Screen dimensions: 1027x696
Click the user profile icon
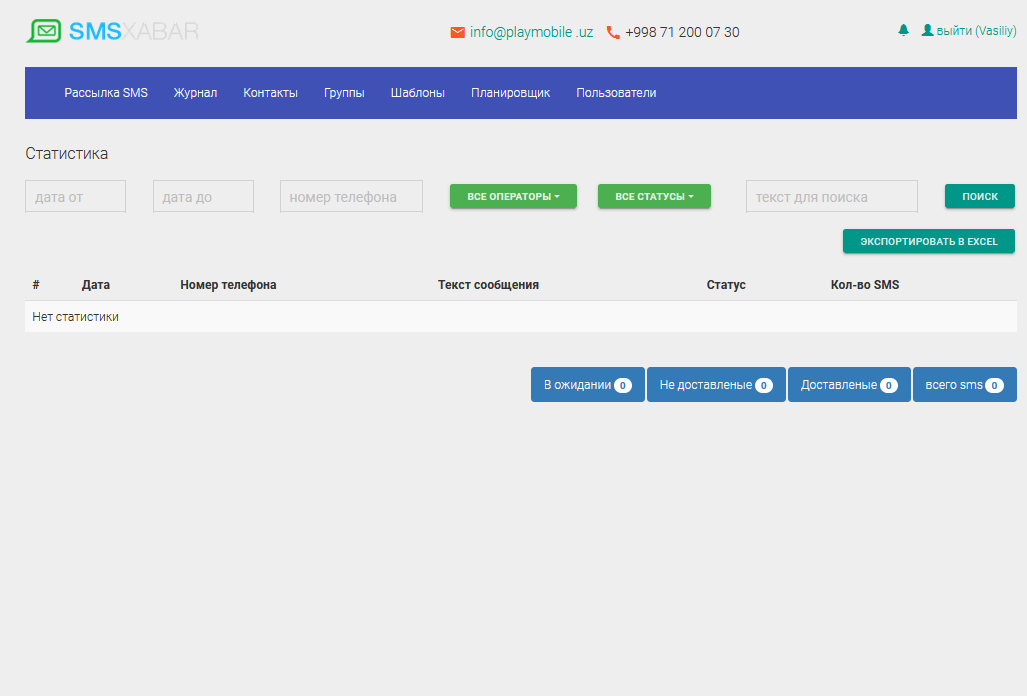pos(927,31)
